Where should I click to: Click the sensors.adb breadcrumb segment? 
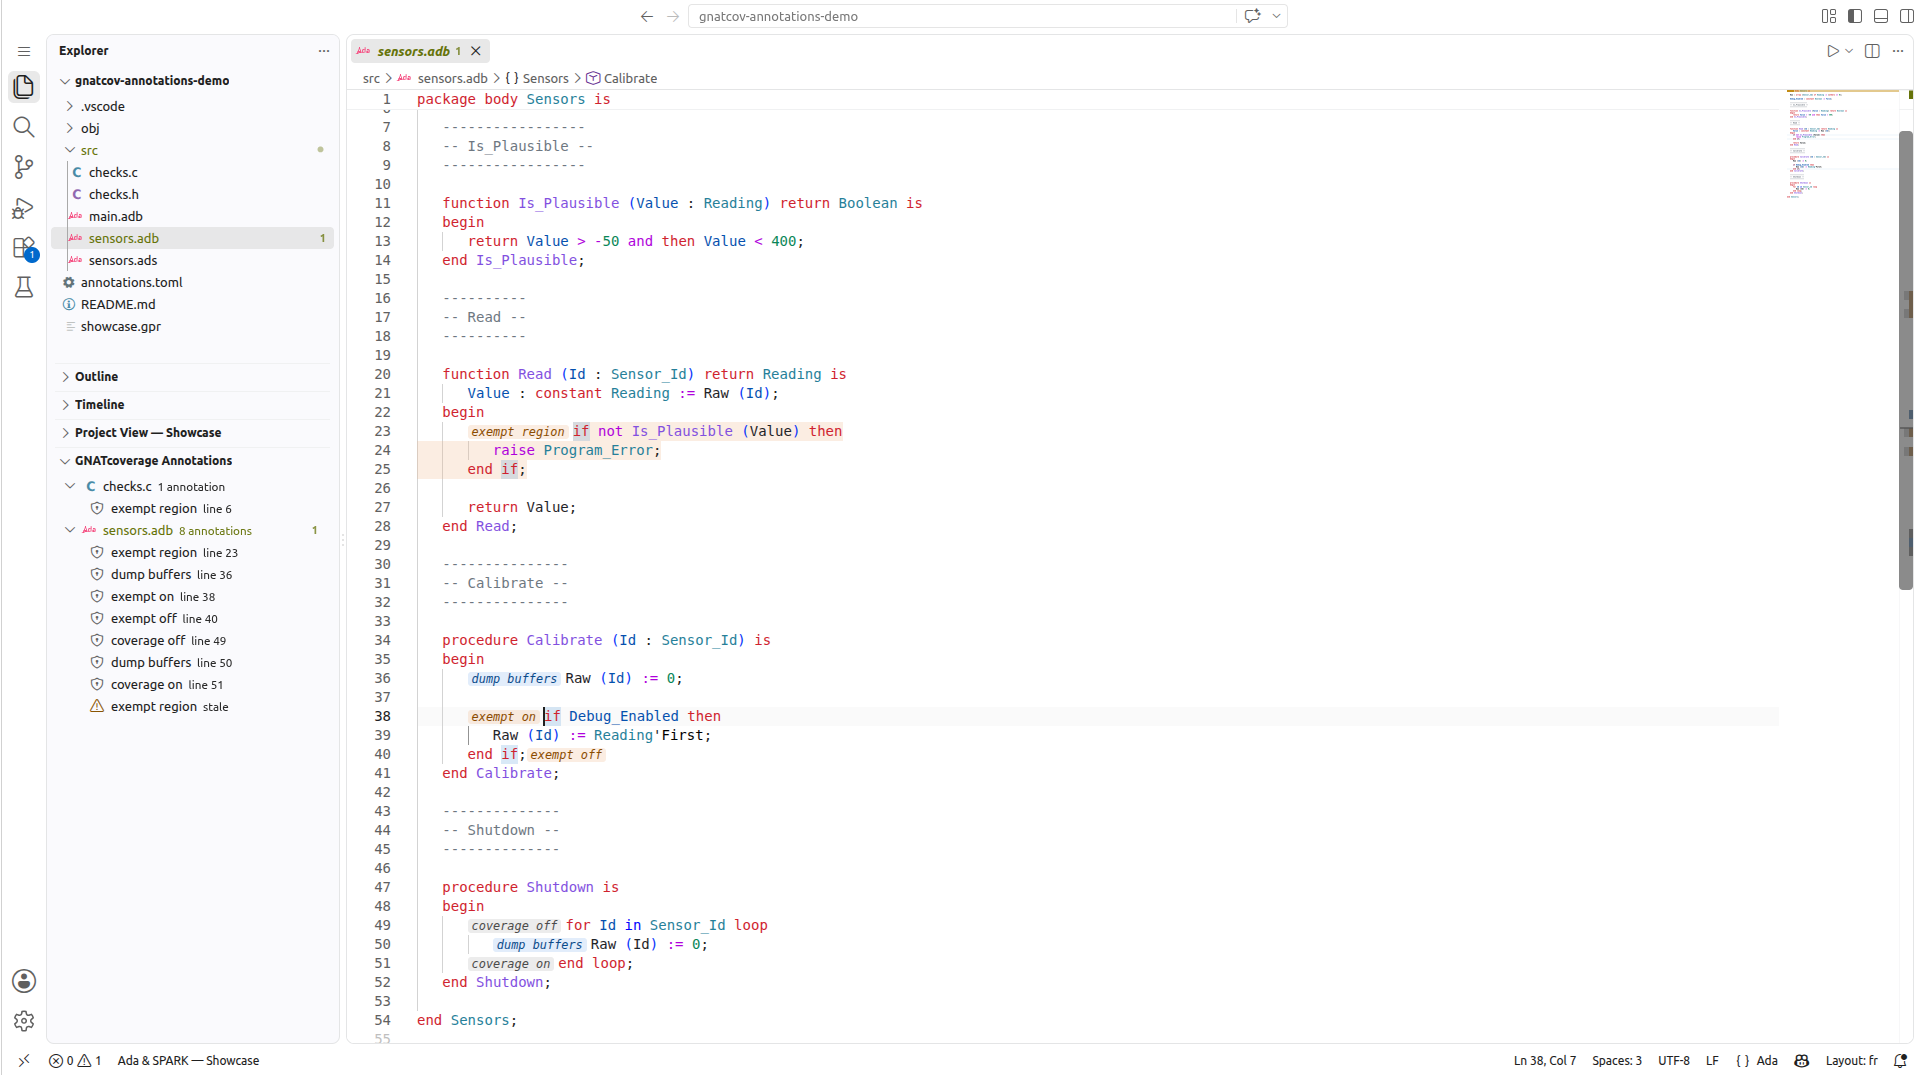(443, 79)
